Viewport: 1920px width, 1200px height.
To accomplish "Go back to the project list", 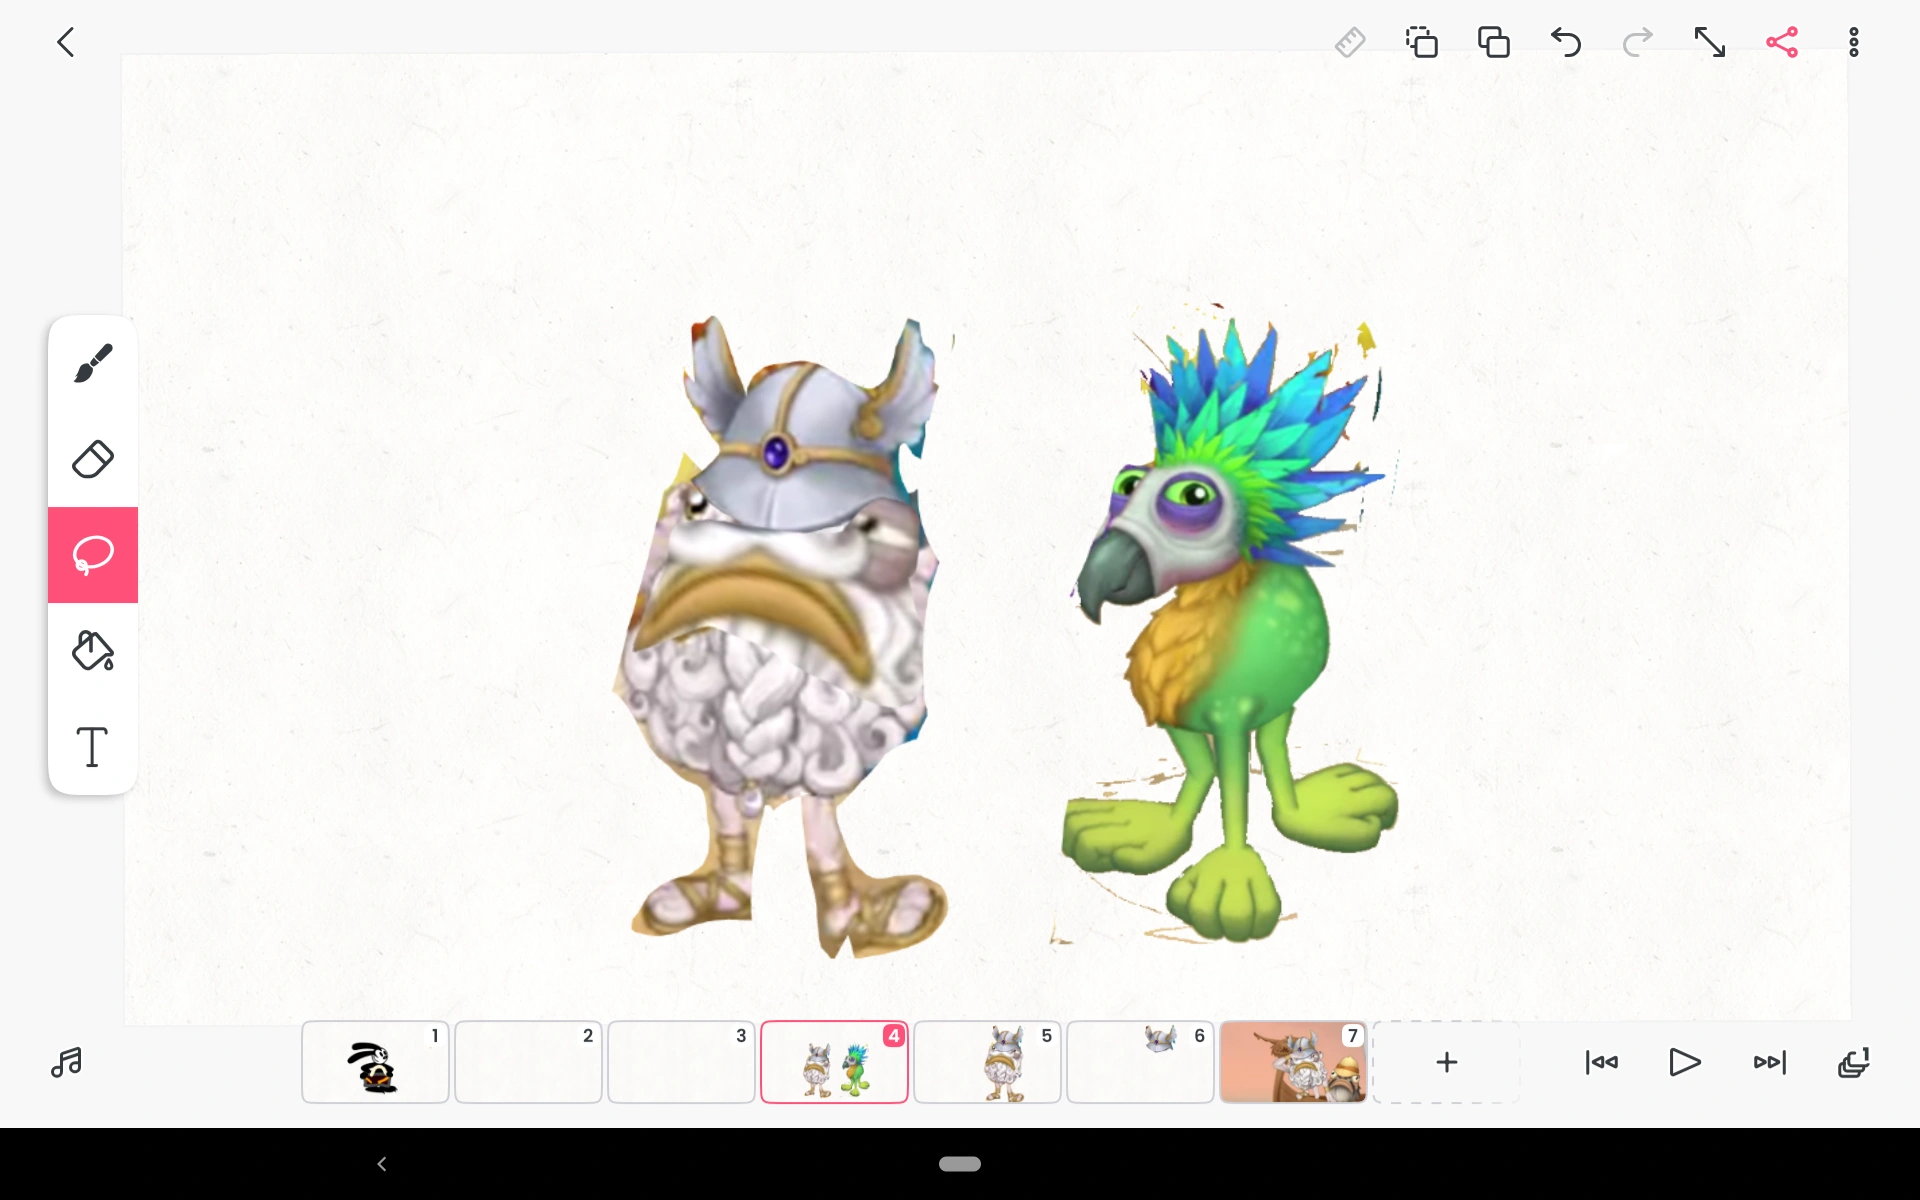I will tap(65, 42).
